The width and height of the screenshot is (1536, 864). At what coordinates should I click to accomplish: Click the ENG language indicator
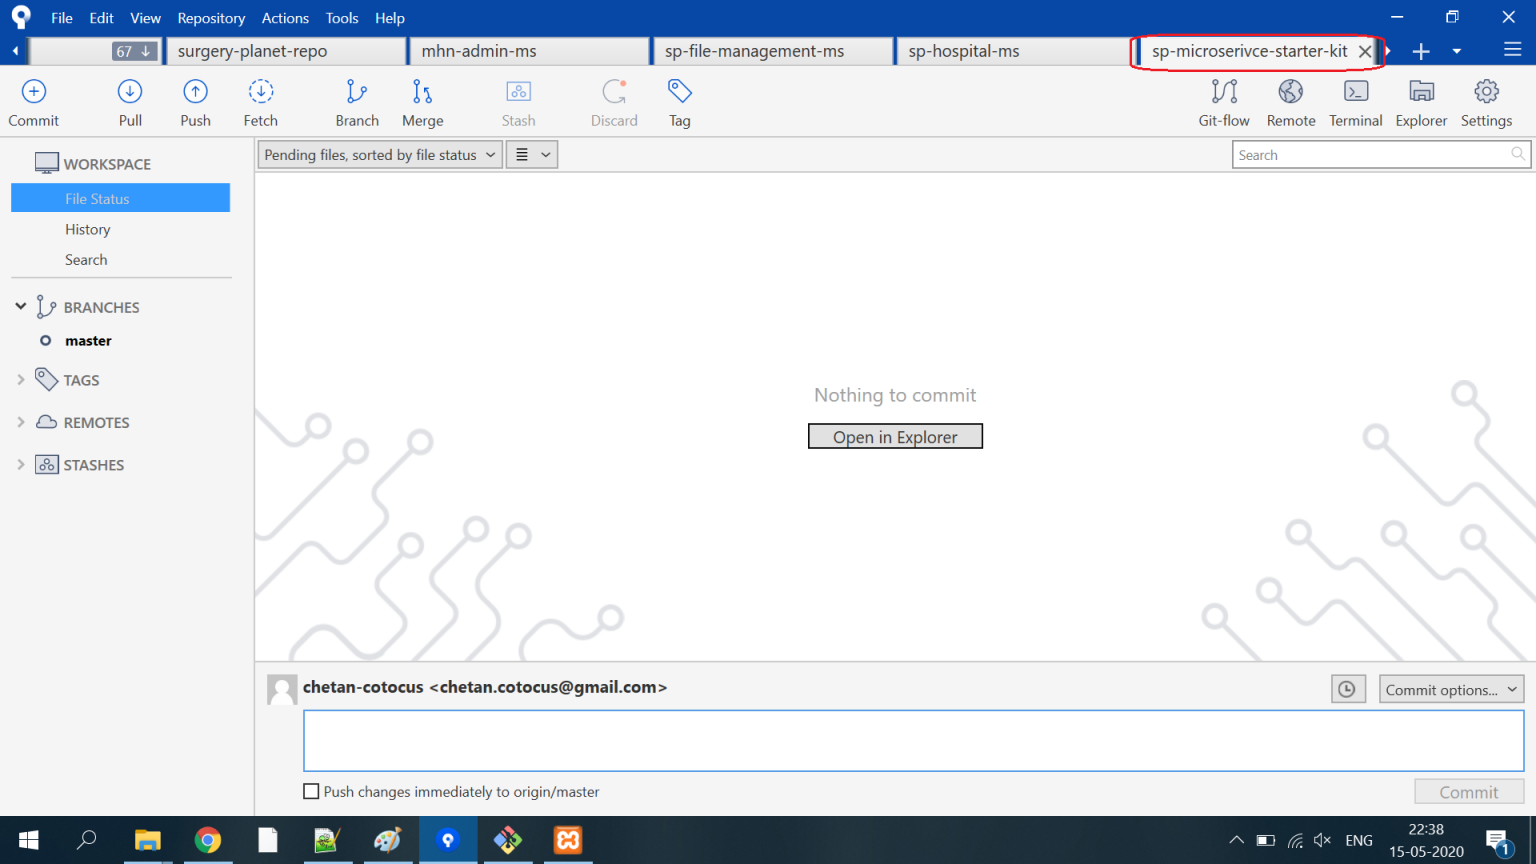pos(1359,840)
